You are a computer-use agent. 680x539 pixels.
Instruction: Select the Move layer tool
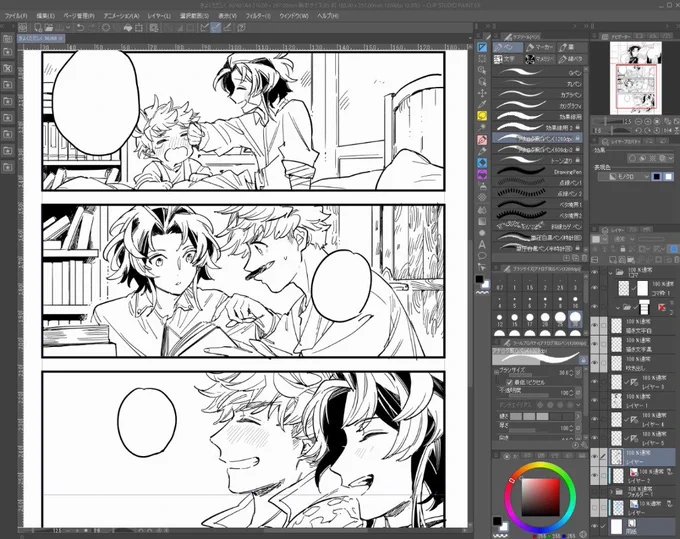482,93
